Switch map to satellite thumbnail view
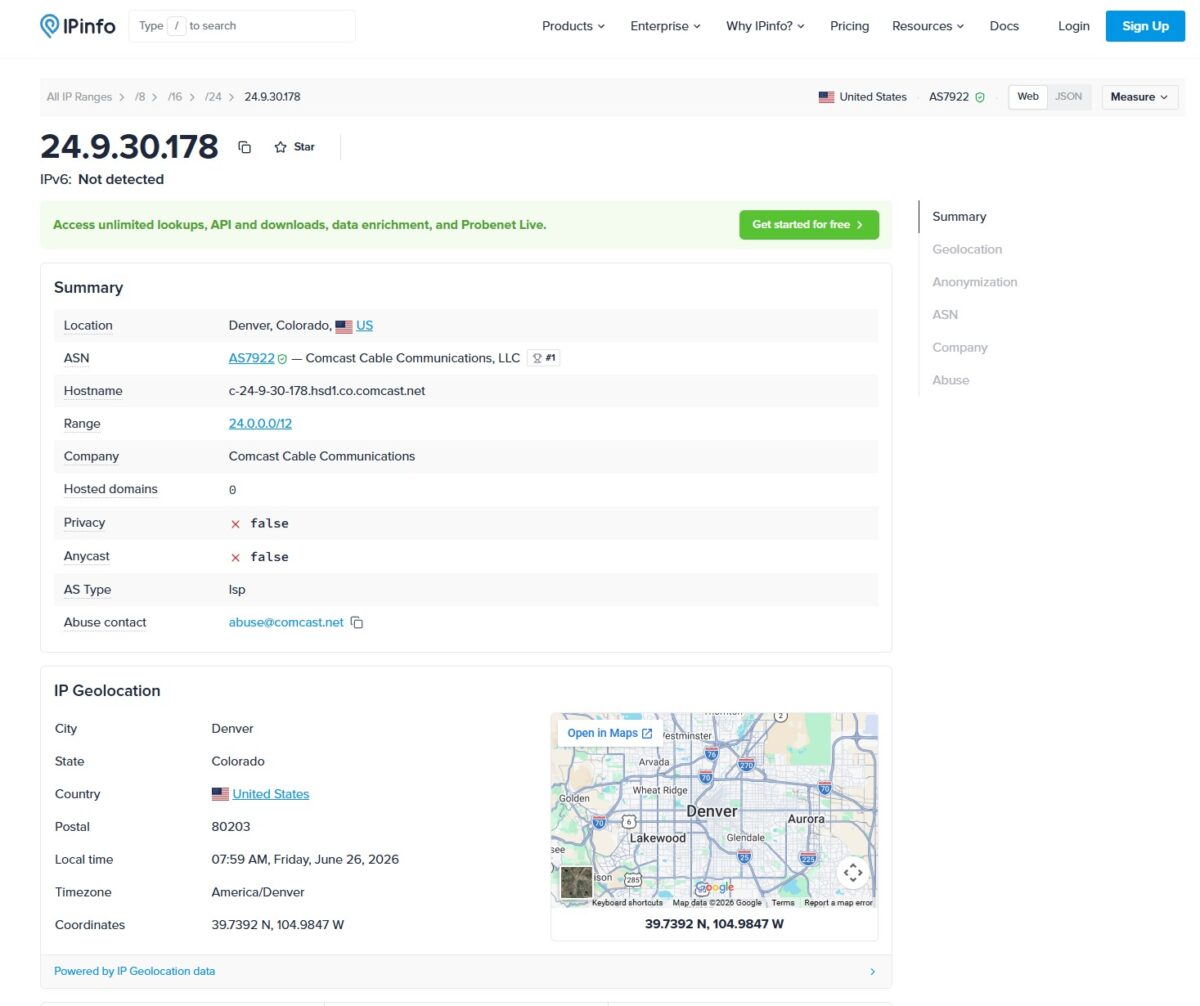1200x1006 pixels. (576, 883)
